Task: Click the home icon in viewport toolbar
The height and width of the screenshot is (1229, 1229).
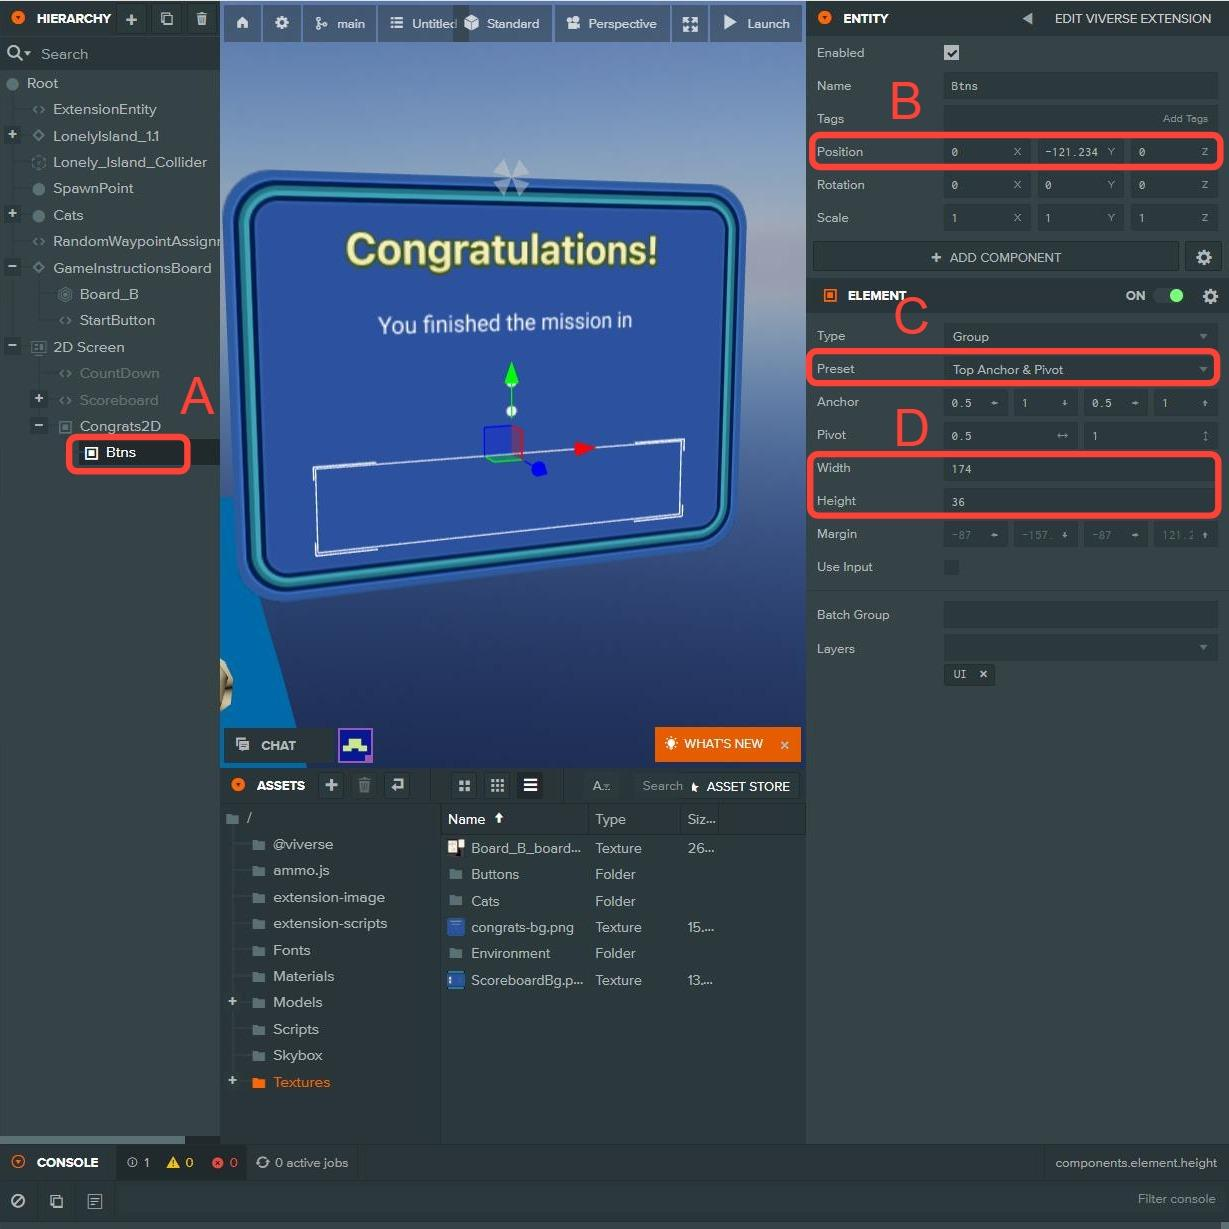Action: pos(242,23)
